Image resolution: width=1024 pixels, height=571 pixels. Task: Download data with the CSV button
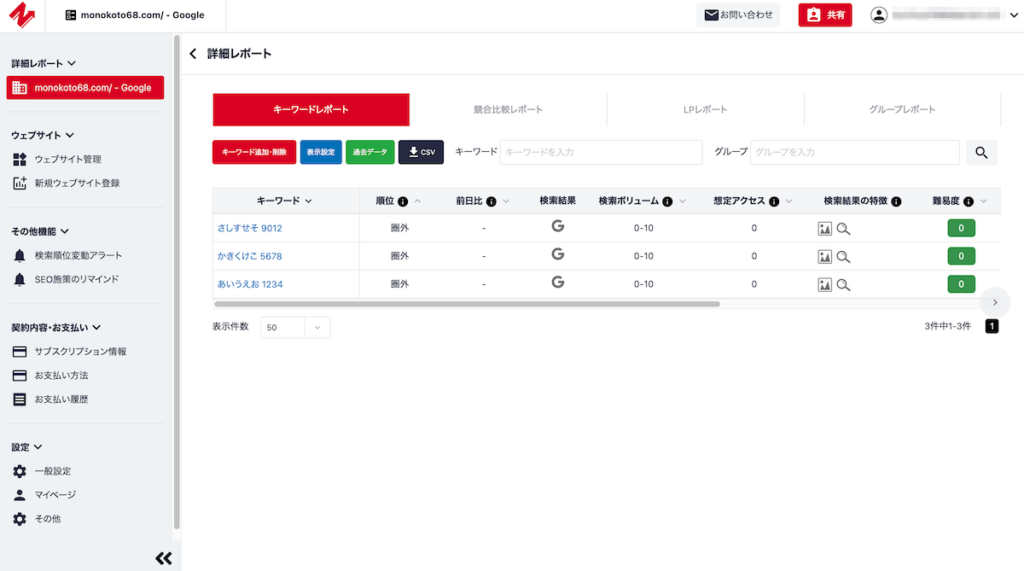(x=421, y=152)
